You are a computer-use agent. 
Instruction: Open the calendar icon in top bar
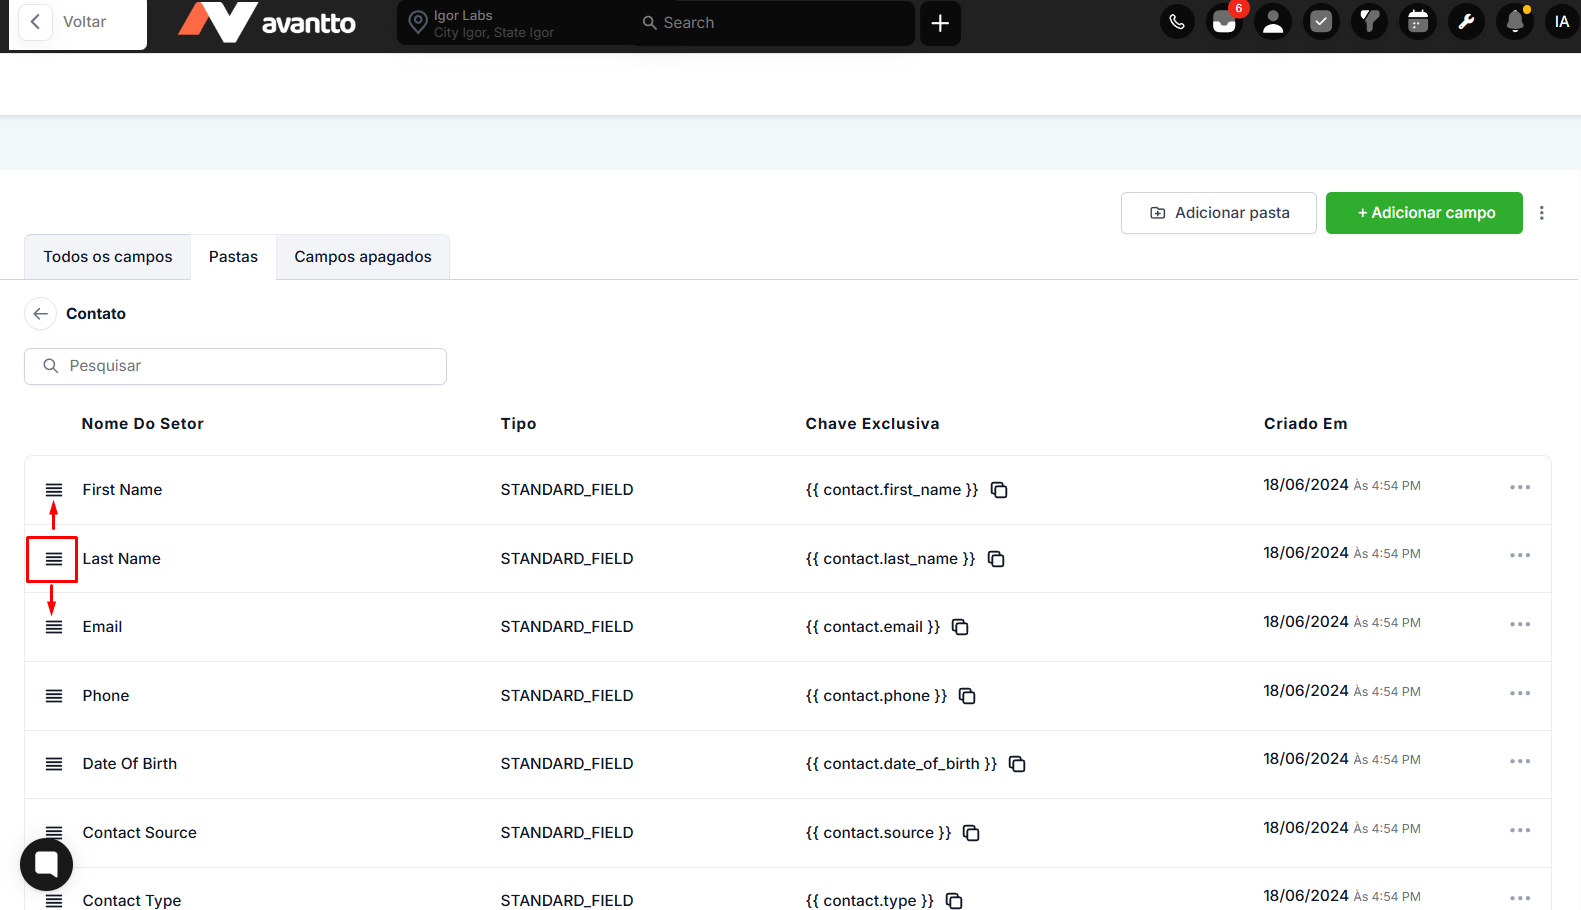pos(1418,22)
